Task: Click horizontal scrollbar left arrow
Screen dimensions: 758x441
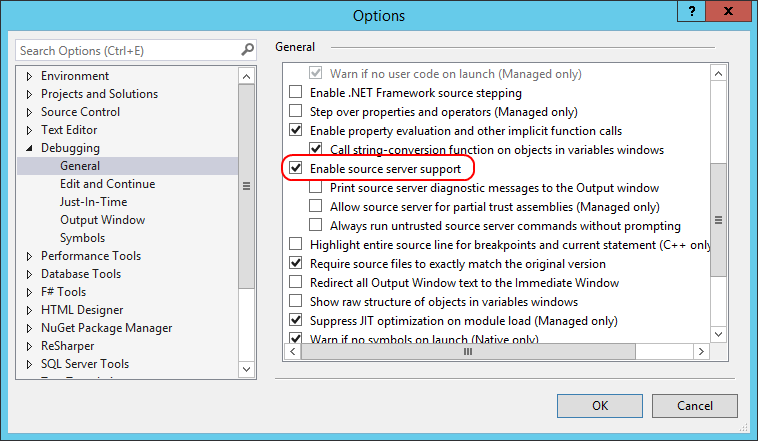Action: point(292,352)
